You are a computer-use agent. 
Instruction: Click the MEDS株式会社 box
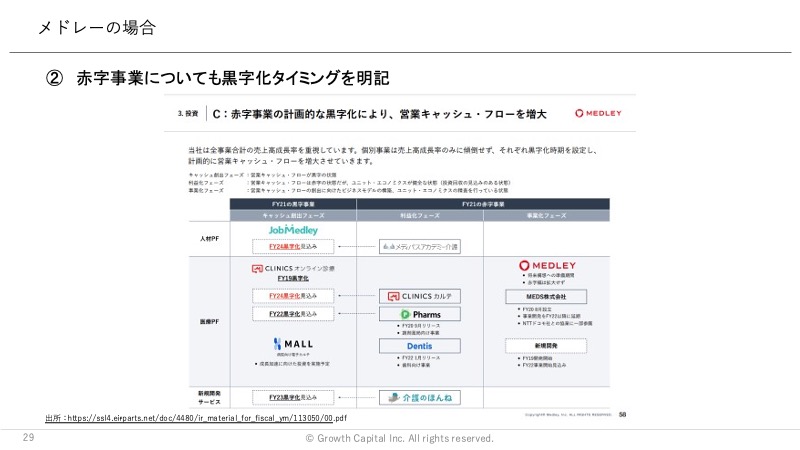click(x=546, y=296)
